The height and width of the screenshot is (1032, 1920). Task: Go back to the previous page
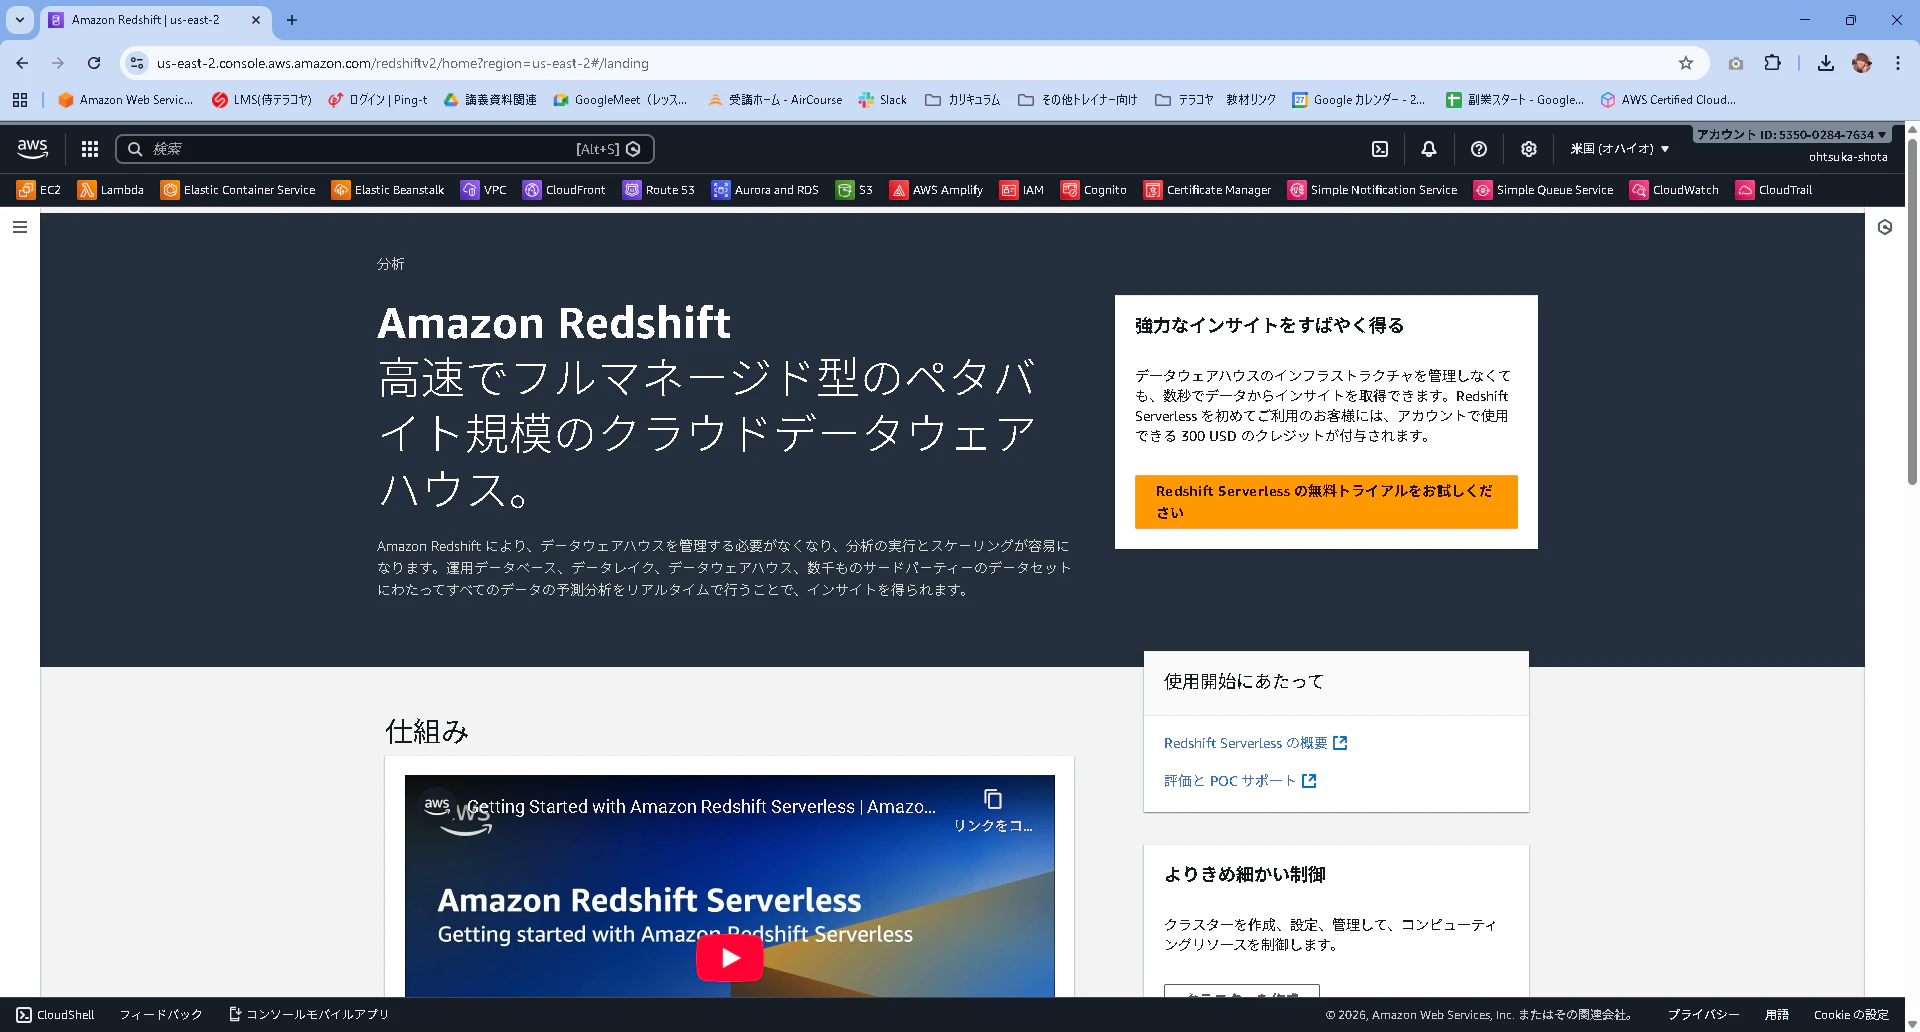pos(22,63)
